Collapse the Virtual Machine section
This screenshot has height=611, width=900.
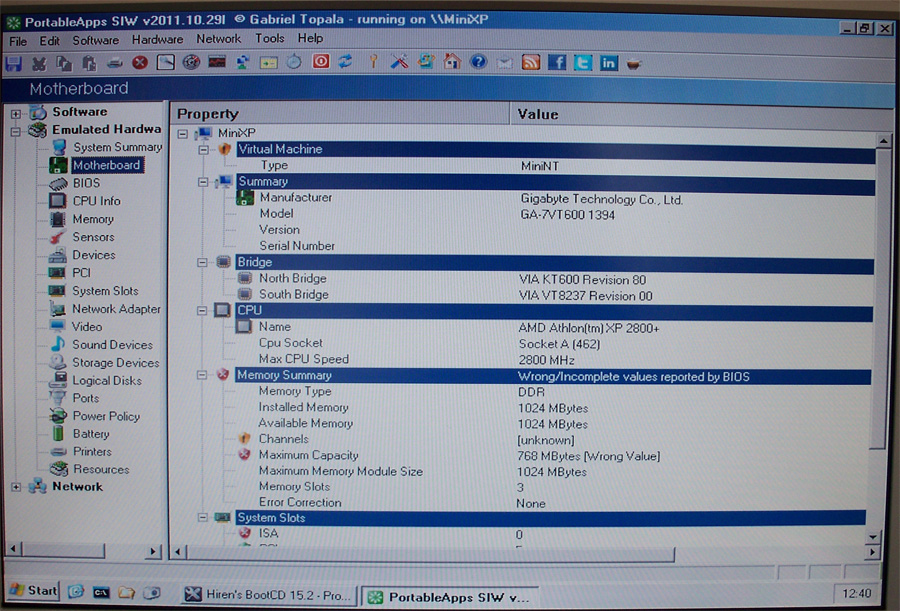tap(203, 150)
